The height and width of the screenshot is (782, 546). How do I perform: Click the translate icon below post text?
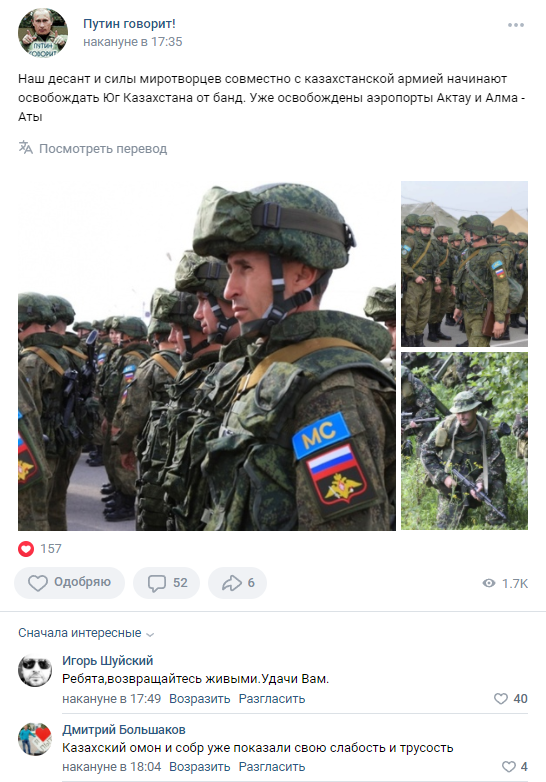(x=25, y=148)
